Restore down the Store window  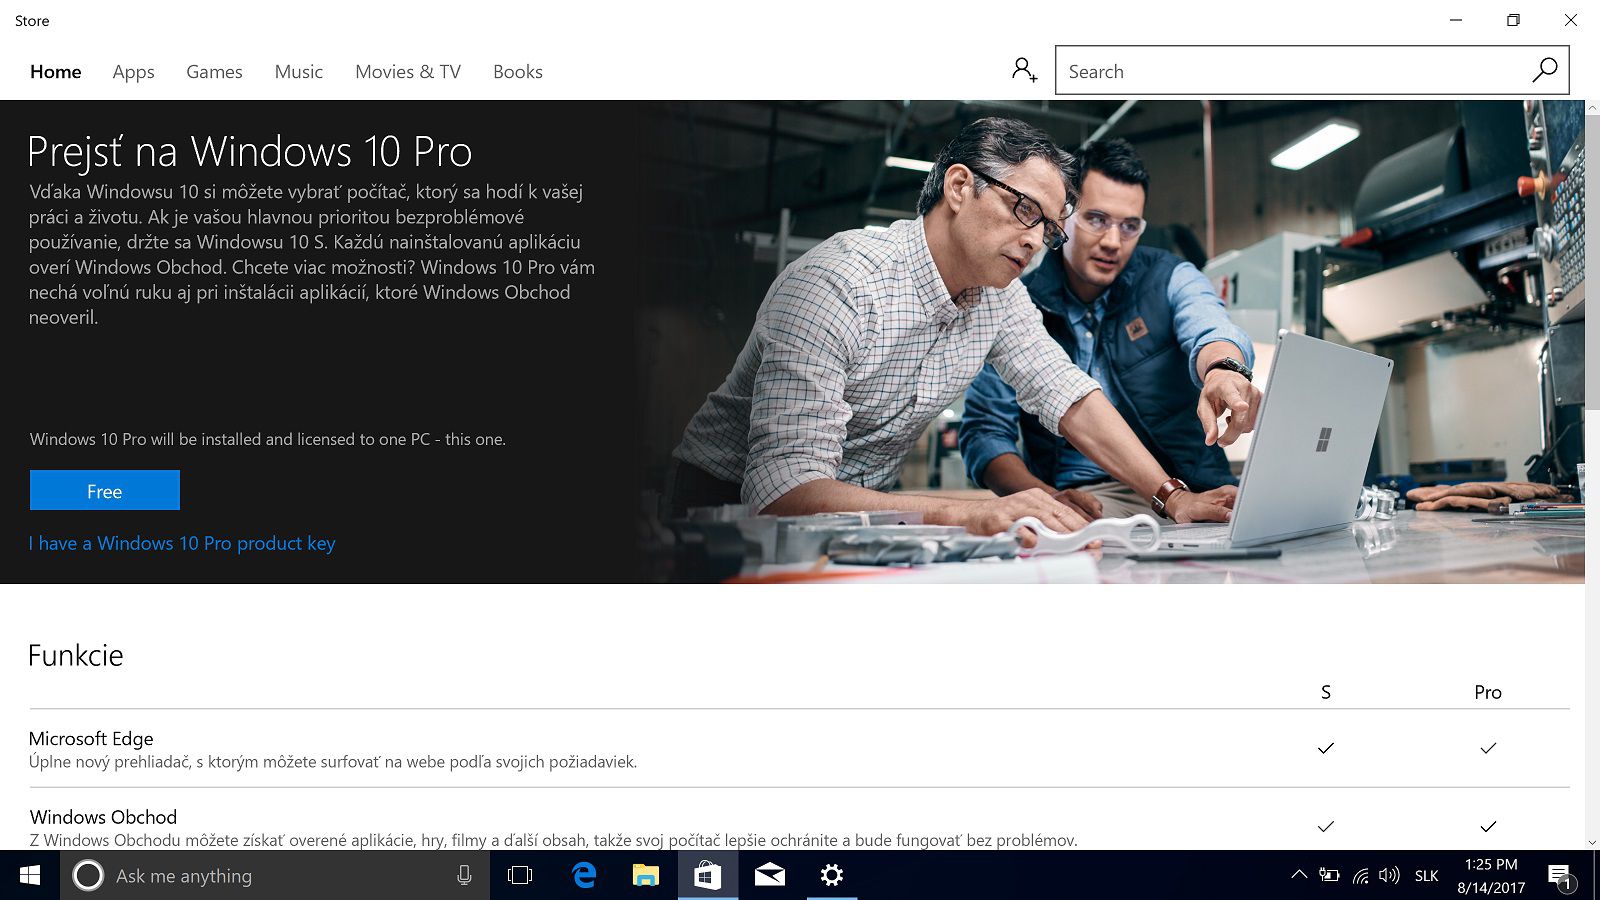1513,20
